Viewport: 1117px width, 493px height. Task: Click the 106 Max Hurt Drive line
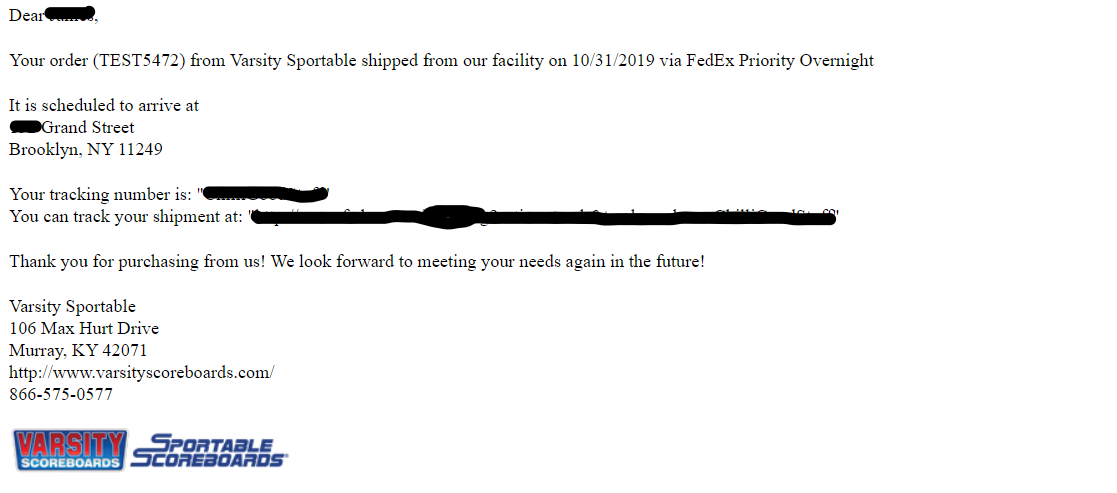84,328
